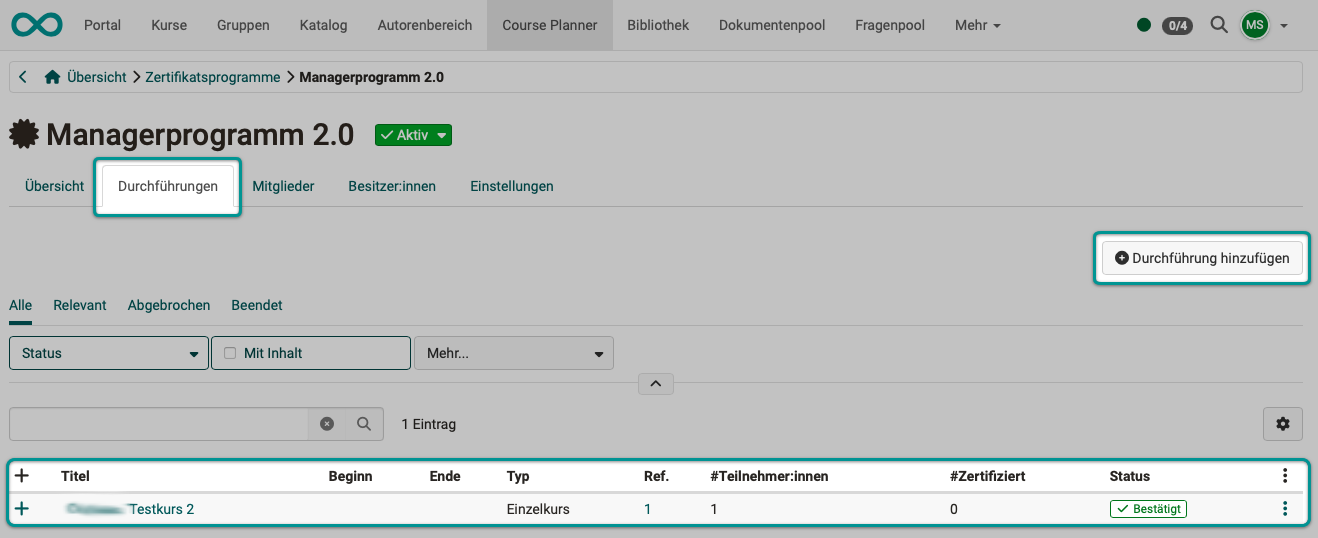
Task: Open the Mitglieder tab
Action: [283, 186]
